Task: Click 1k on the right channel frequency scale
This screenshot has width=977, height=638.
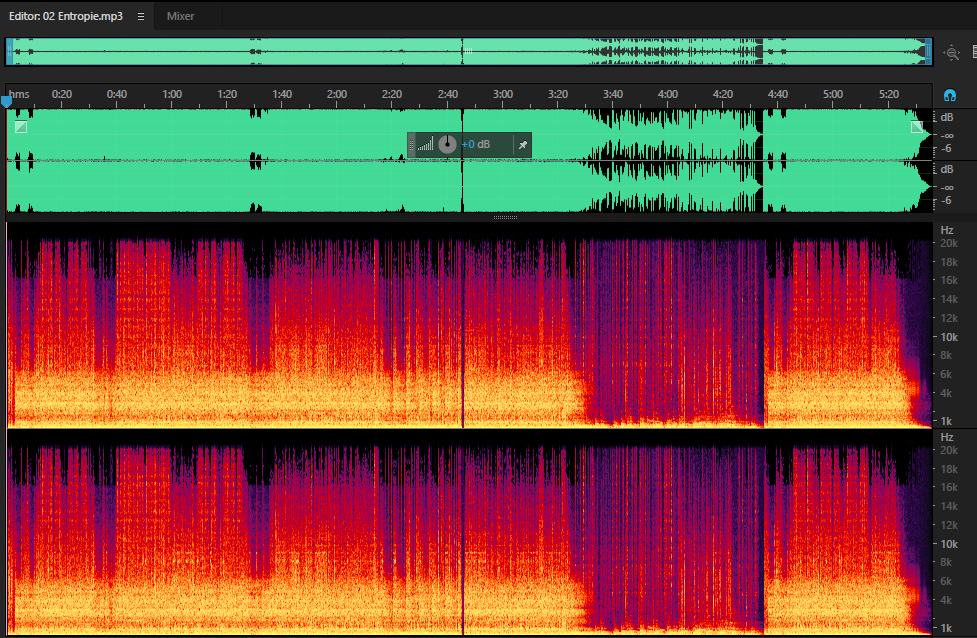Action: [x=946, y=628]
